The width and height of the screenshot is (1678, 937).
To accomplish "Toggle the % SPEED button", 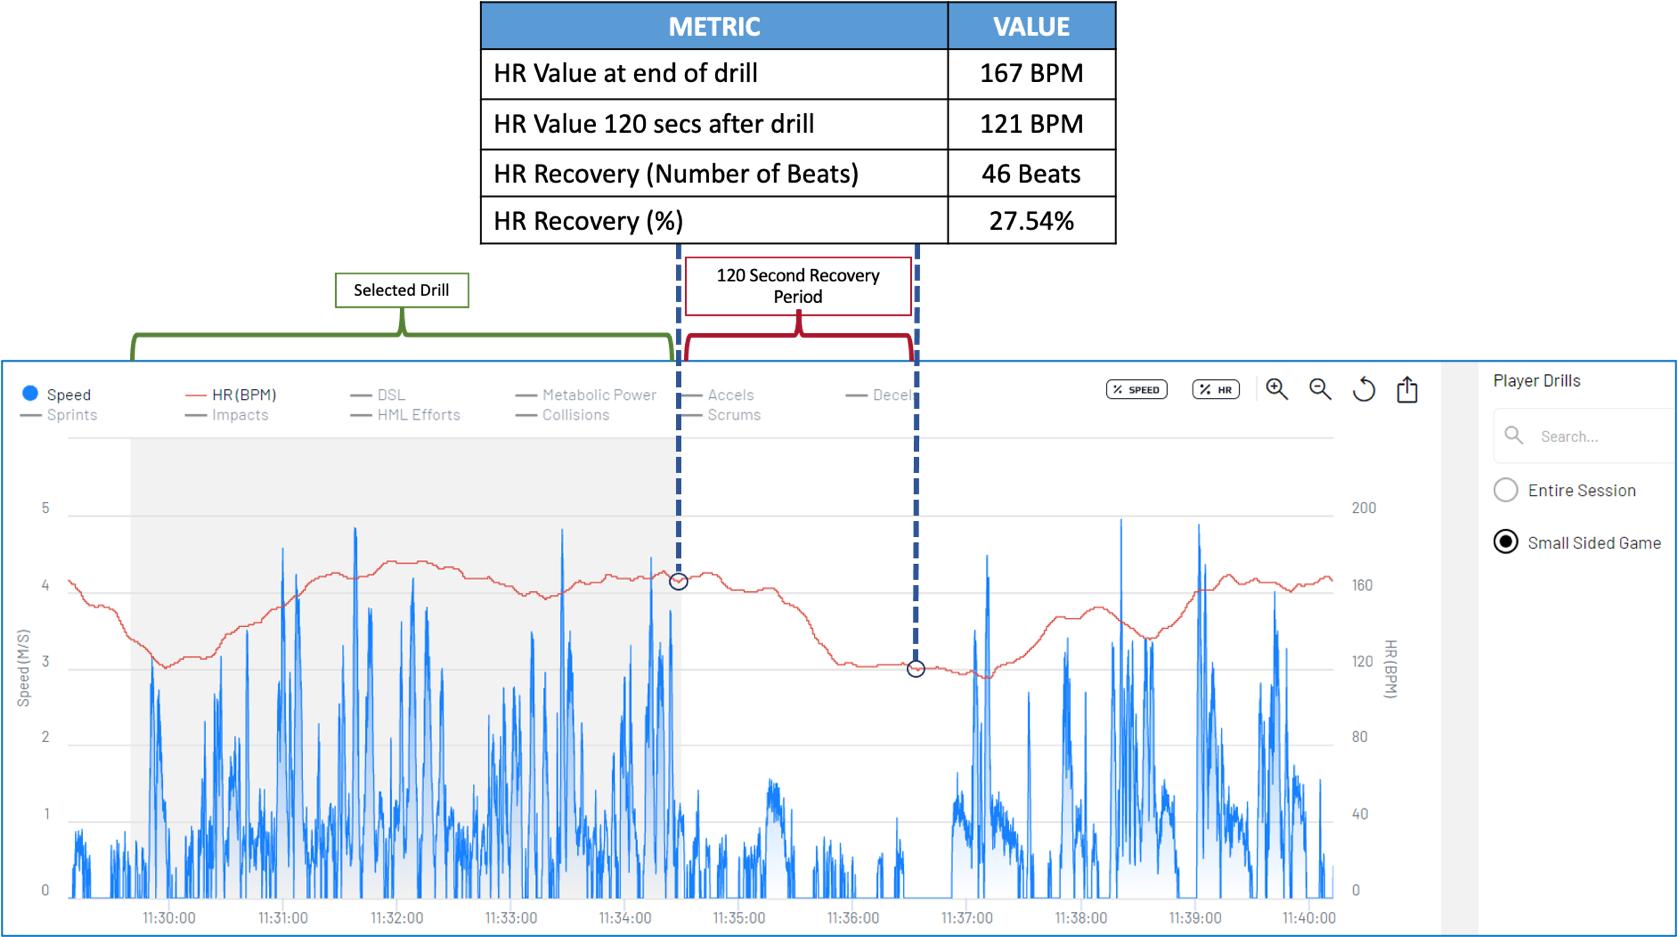I will click(x=1137, y=389).
